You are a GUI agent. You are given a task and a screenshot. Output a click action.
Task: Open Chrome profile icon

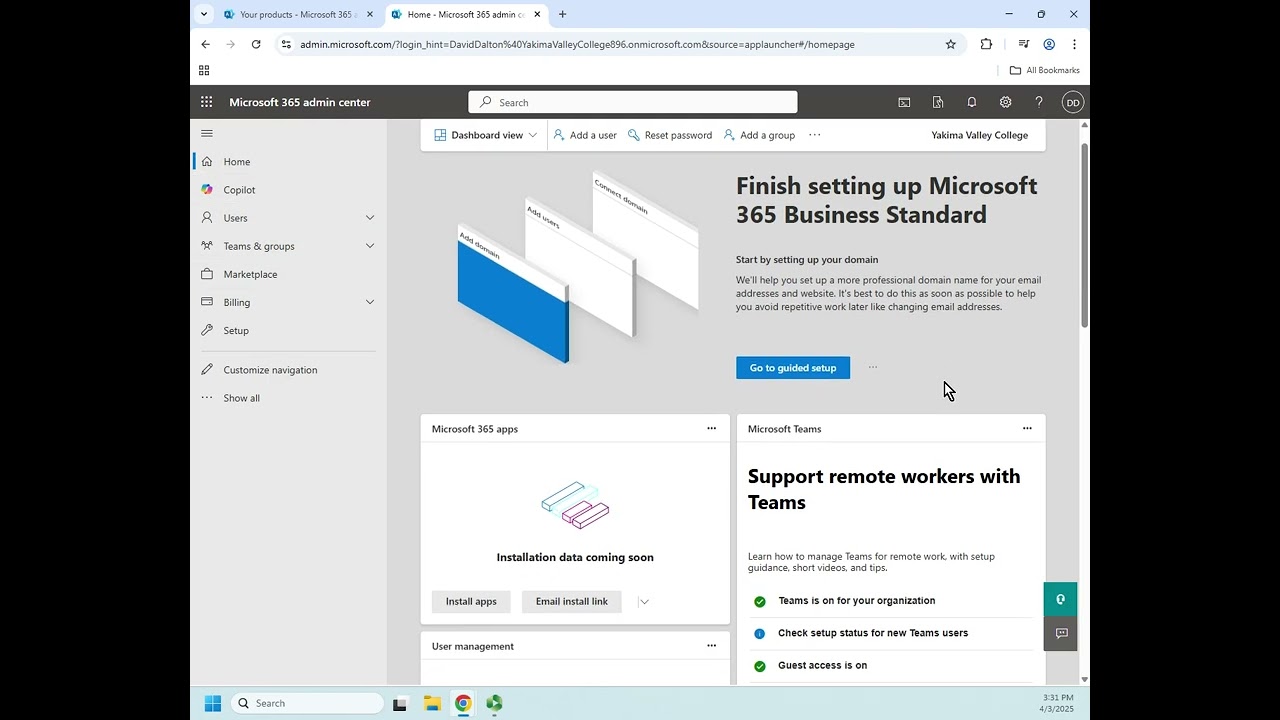tap(1049, 44)
